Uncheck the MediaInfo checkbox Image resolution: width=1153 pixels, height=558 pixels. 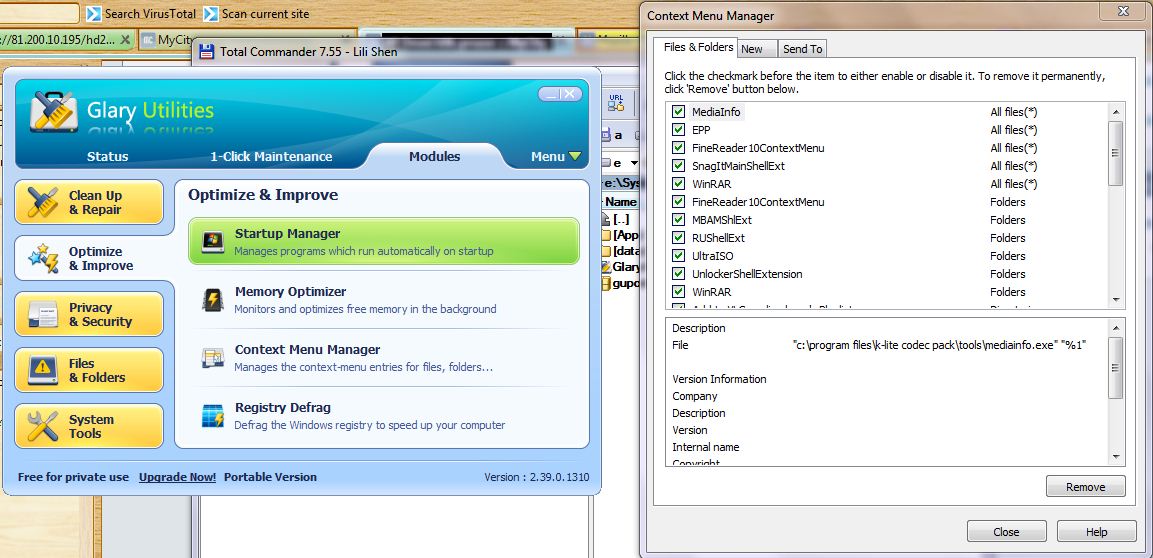tap(678, 112)
